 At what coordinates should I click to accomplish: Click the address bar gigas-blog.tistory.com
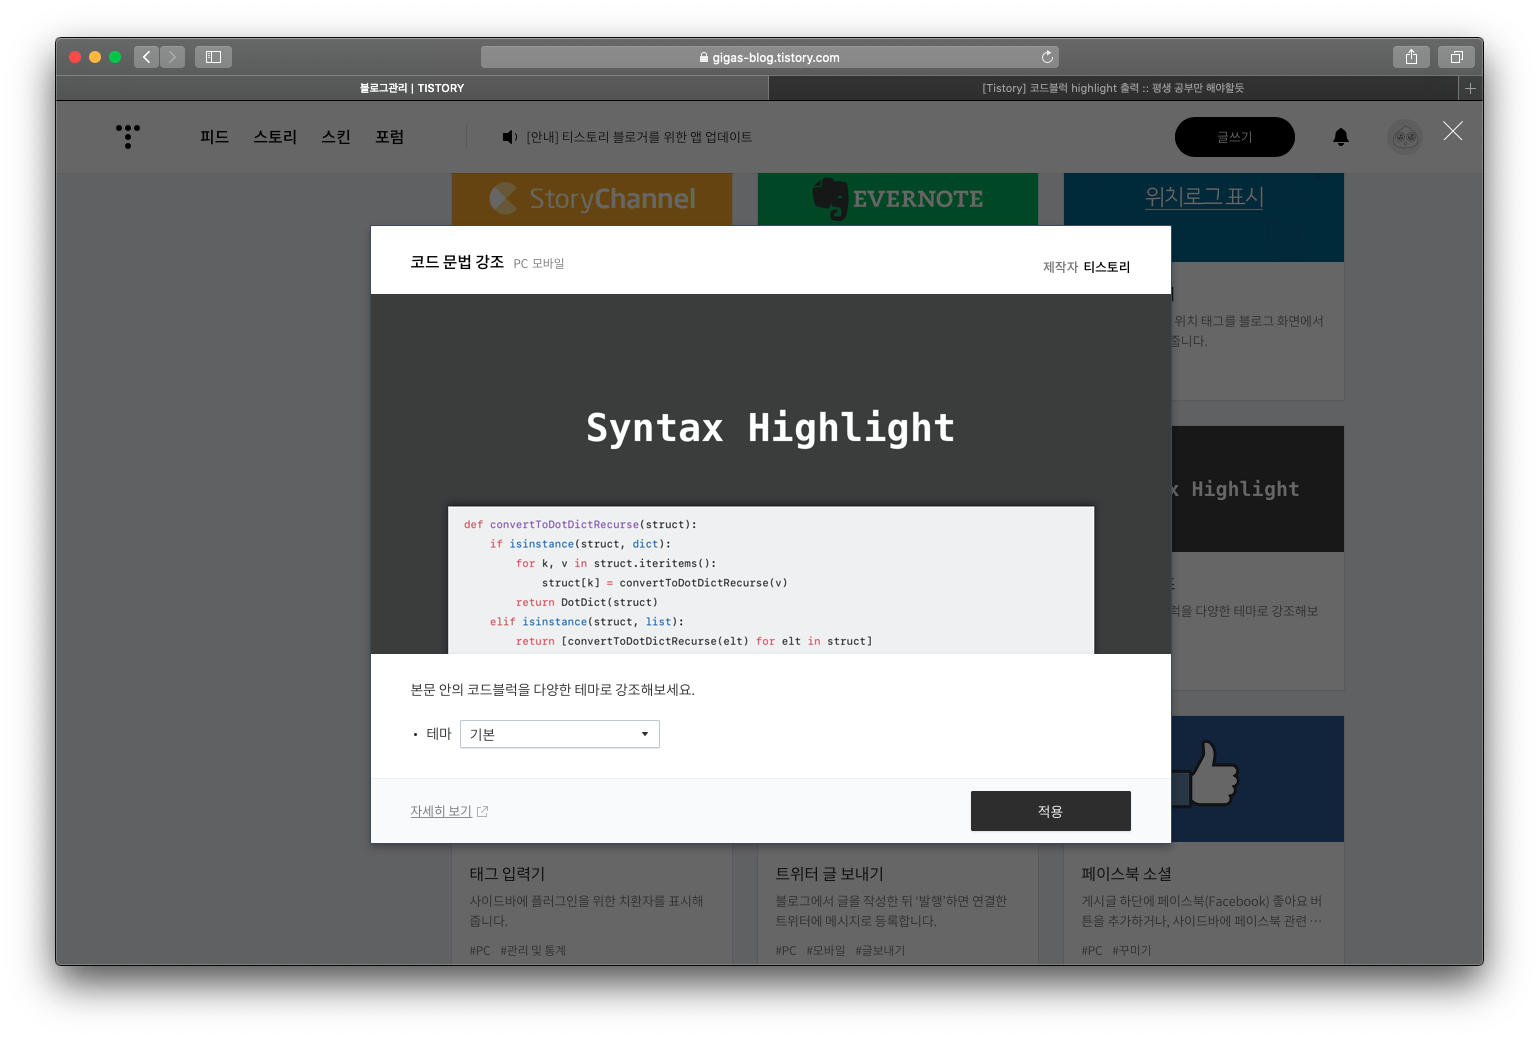[770, 57]
